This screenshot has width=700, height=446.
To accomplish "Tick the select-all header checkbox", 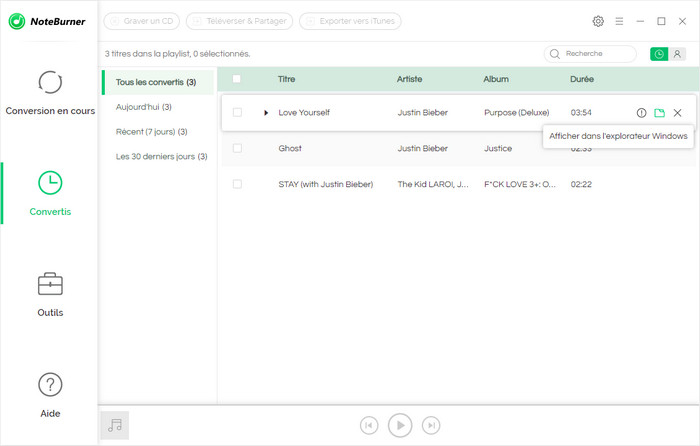I will click(237, 79).
